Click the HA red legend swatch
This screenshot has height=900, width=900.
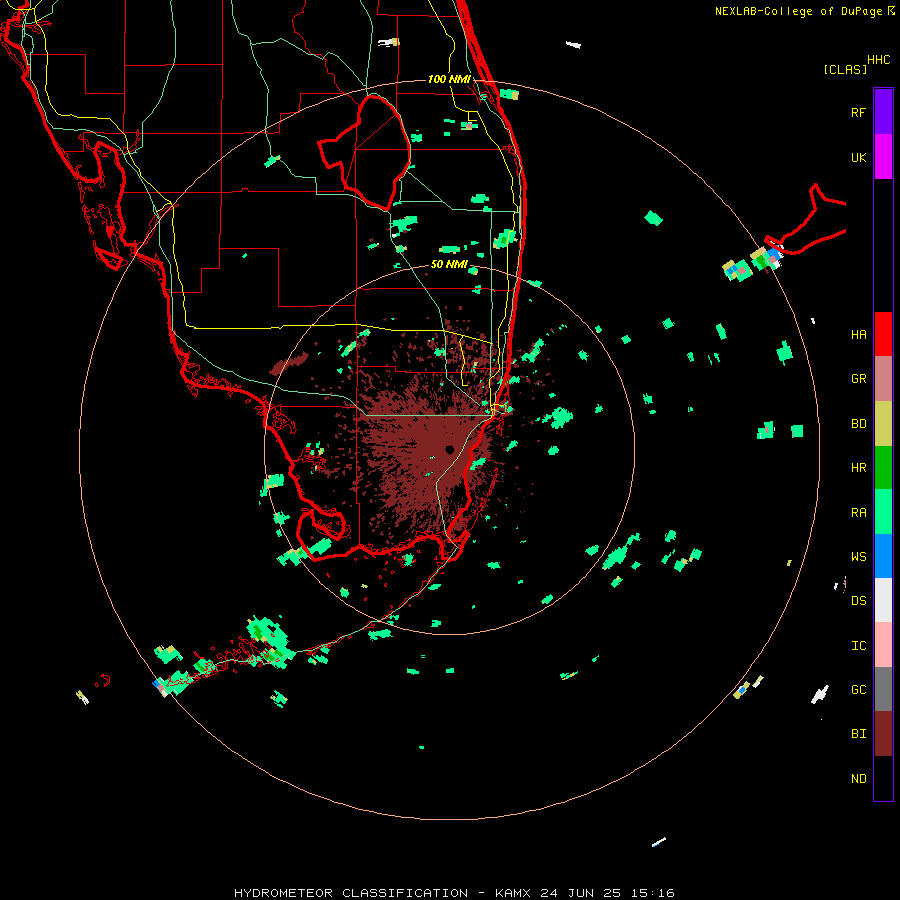coord(883,334)
